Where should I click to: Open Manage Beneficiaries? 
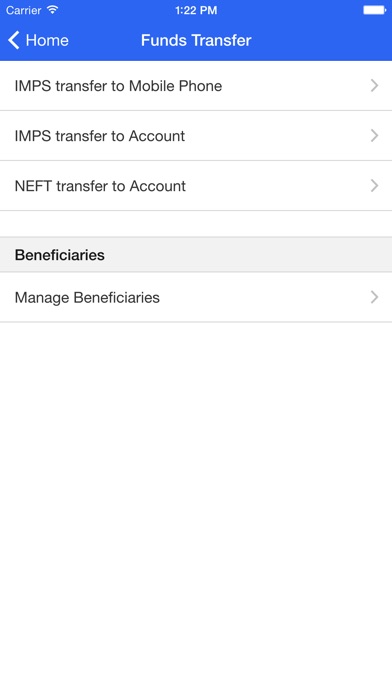196,297
